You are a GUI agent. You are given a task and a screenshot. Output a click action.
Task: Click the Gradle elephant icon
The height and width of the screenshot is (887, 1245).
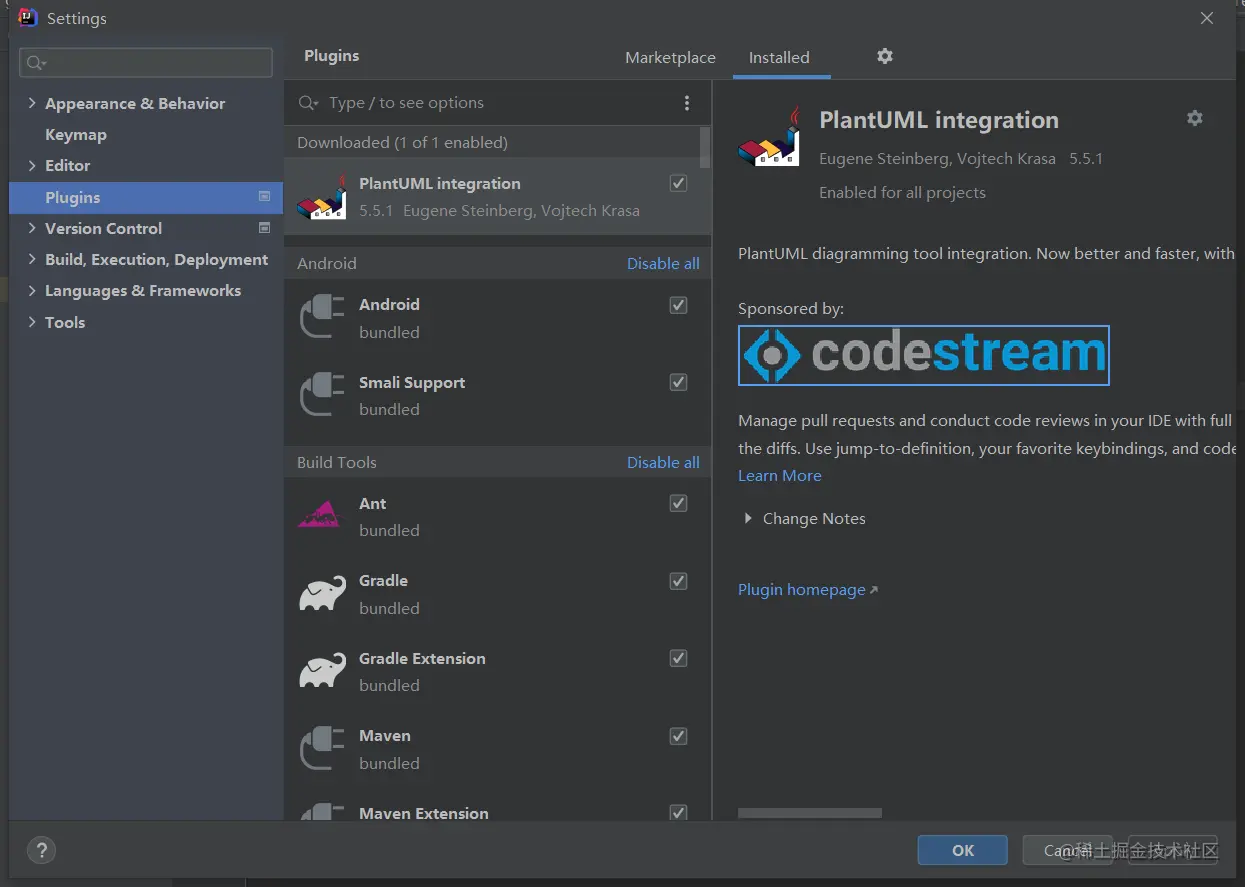(322, 594)
